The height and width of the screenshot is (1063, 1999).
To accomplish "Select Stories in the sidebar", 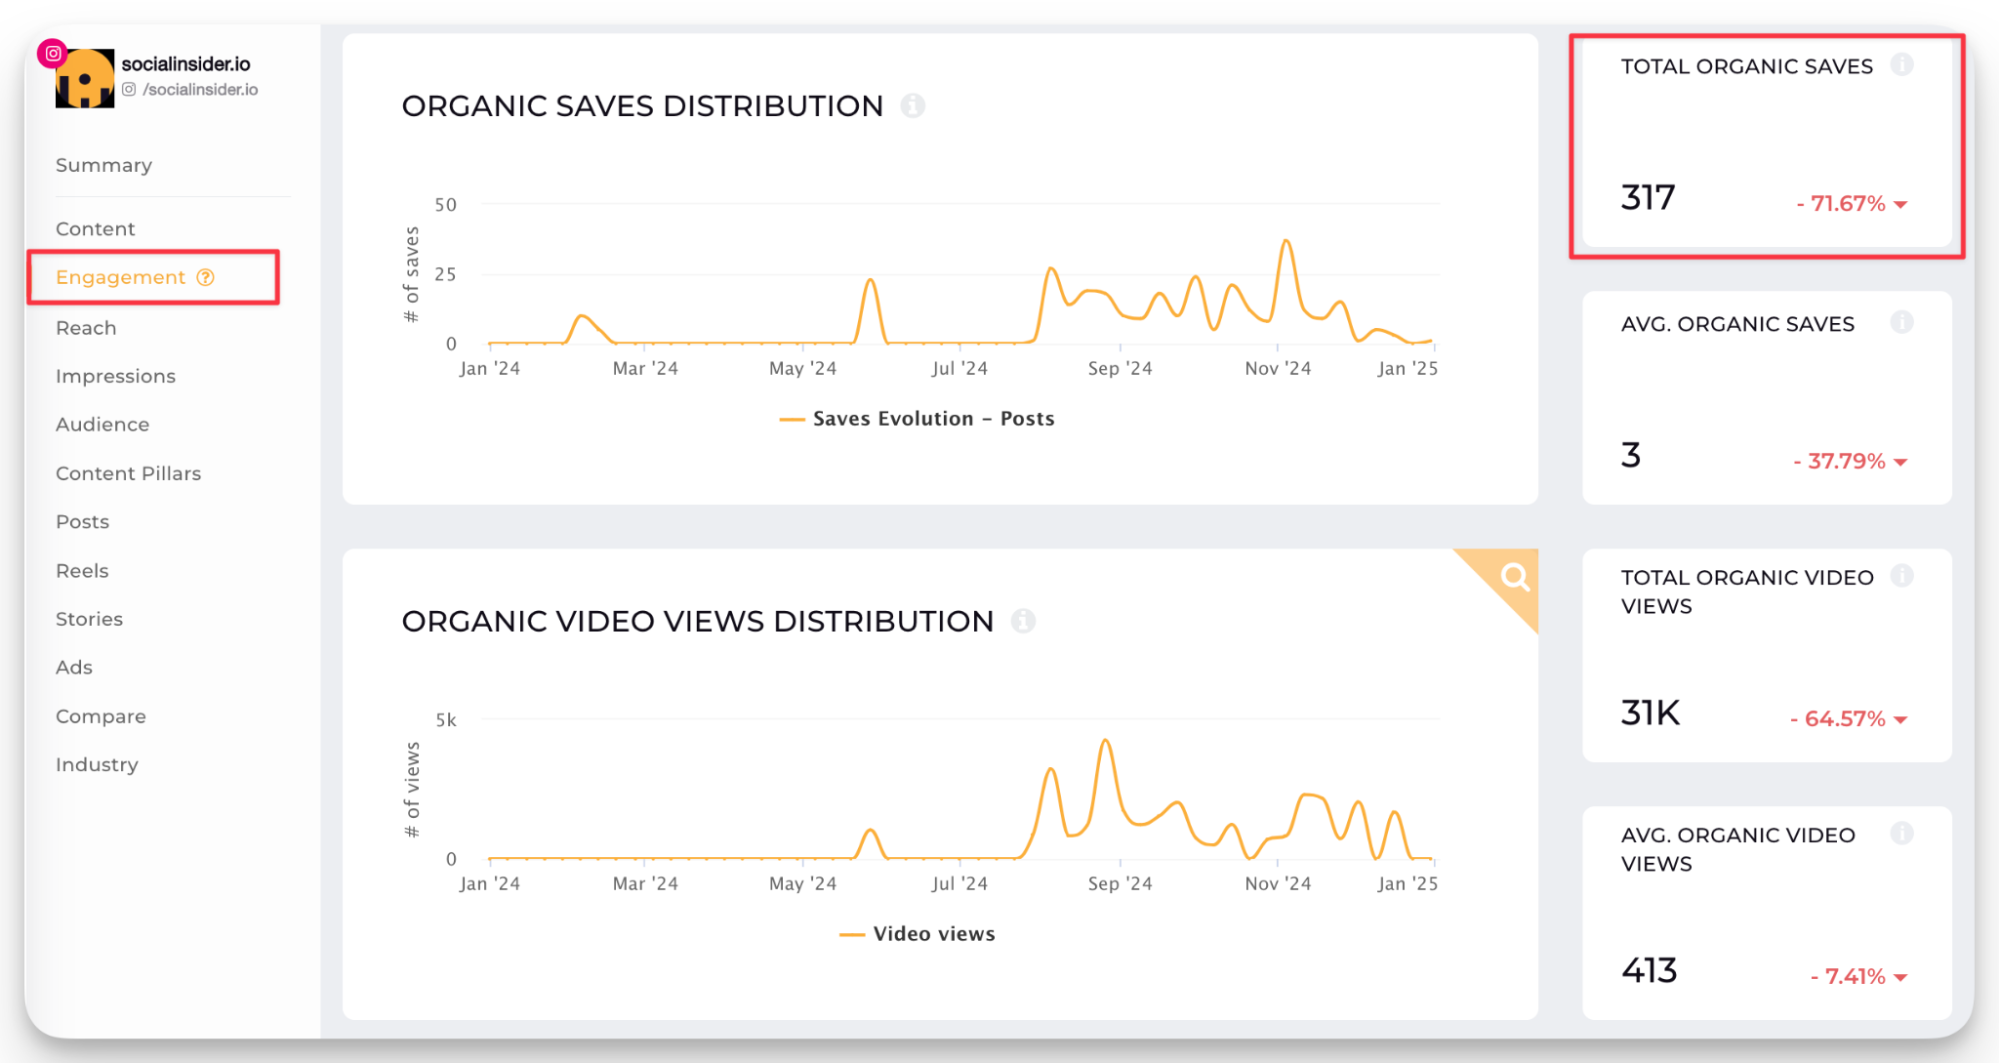I will tap(90, 619).
